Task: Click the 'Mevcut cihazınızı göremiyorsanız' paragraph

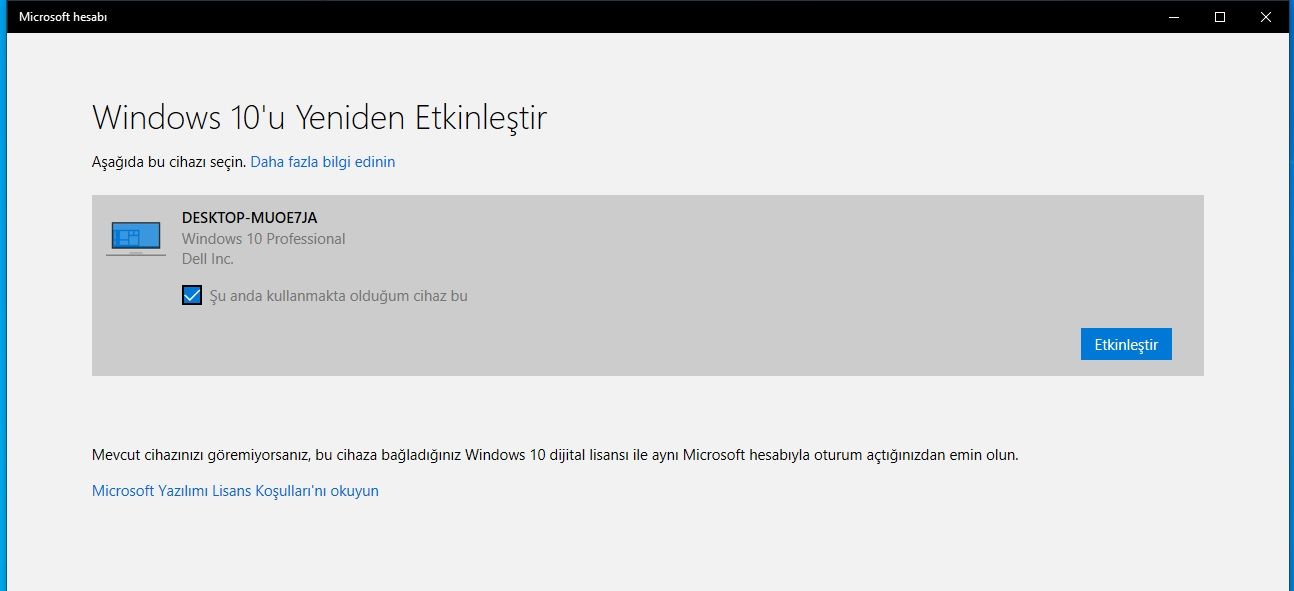Action: click(x=555, y=455)
